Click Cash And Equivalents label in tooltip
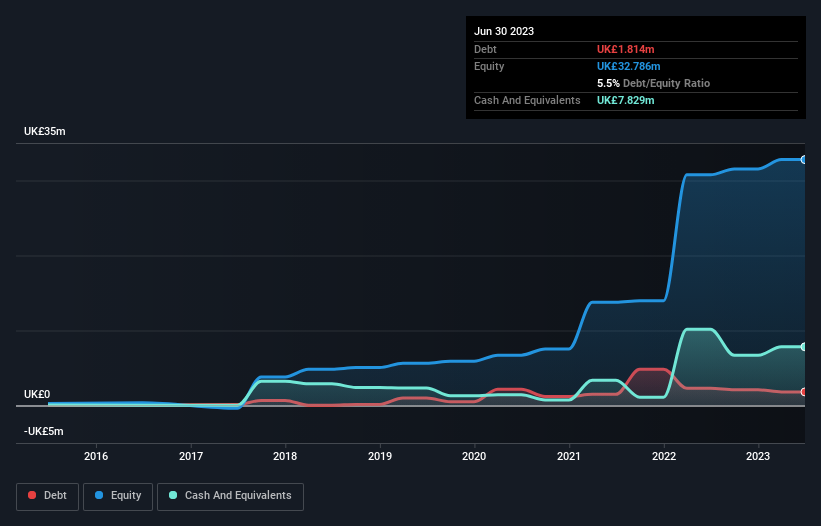The height and width of the screenshot is (526, 821). click(x=527, y=100)
